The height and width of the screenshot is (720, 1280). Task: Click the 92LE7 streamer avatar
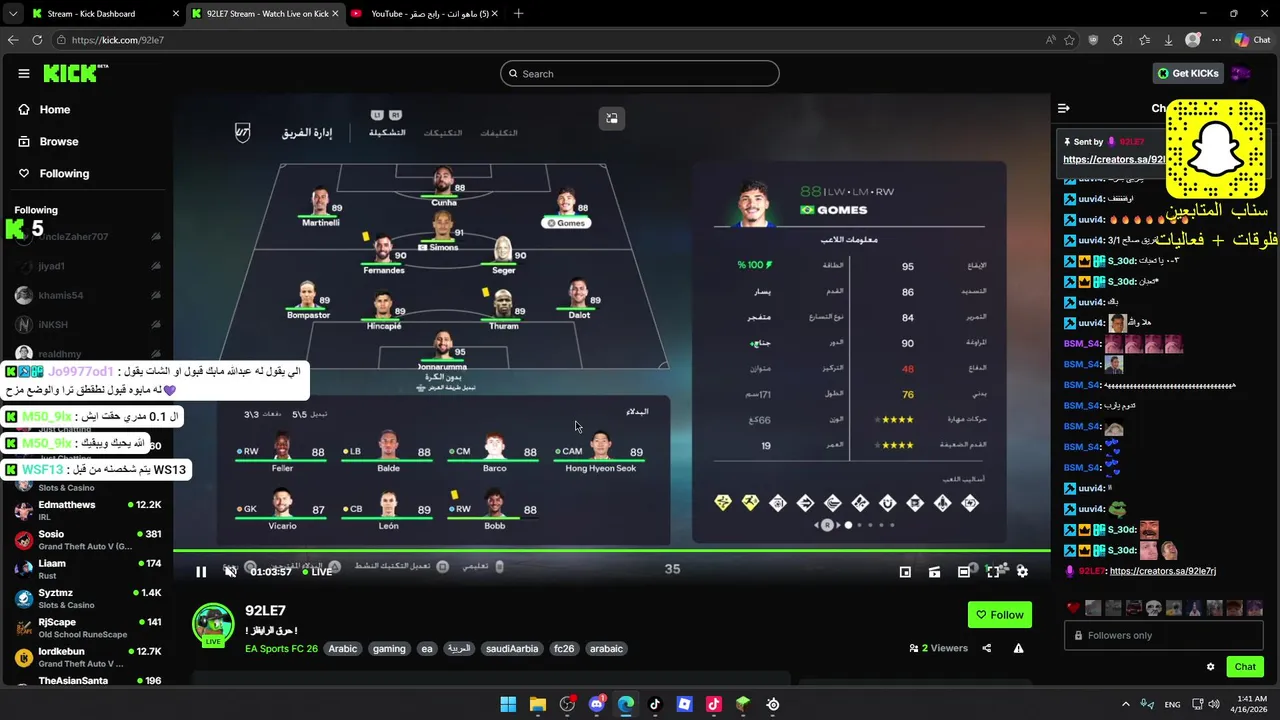[x=213, y=624]
